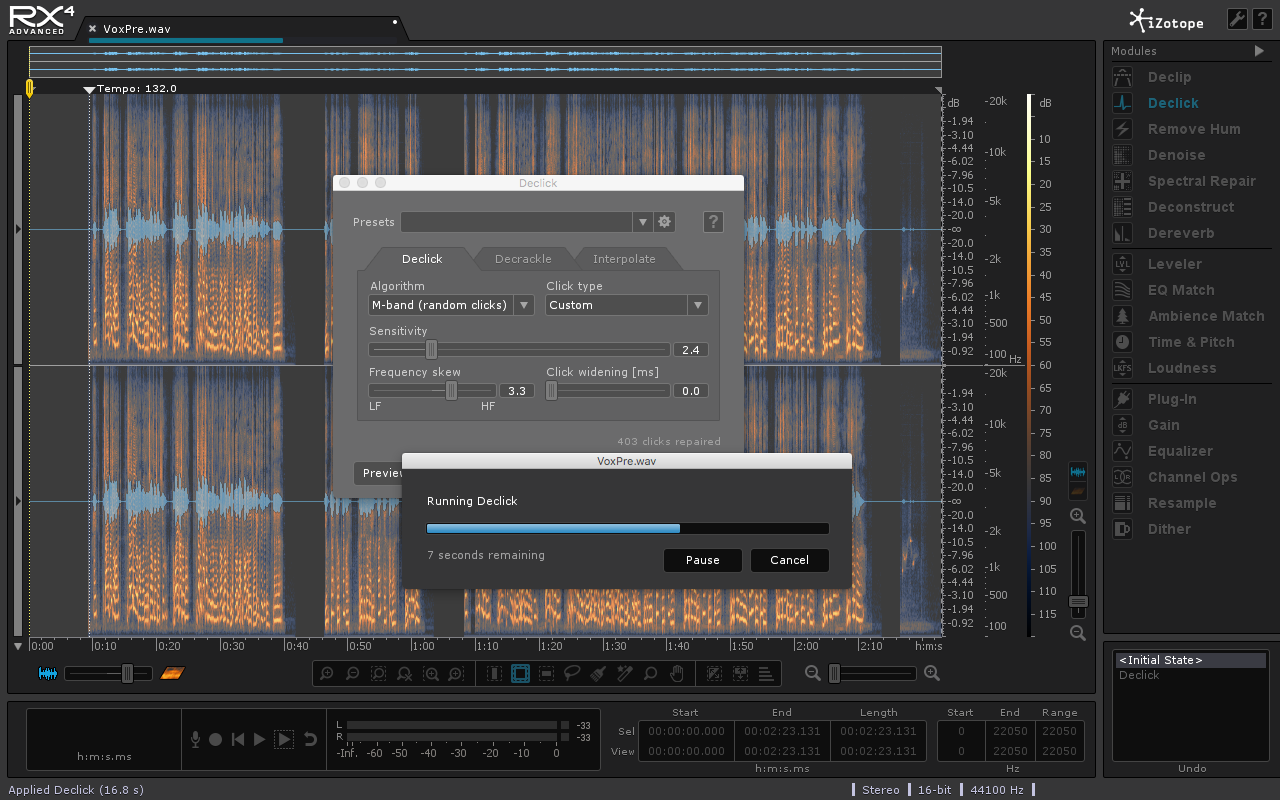The image size is (1280, 800).
Task: Show waveform view using the blue waveform icon beside the dB scale
Action: tap(1078, 471)
